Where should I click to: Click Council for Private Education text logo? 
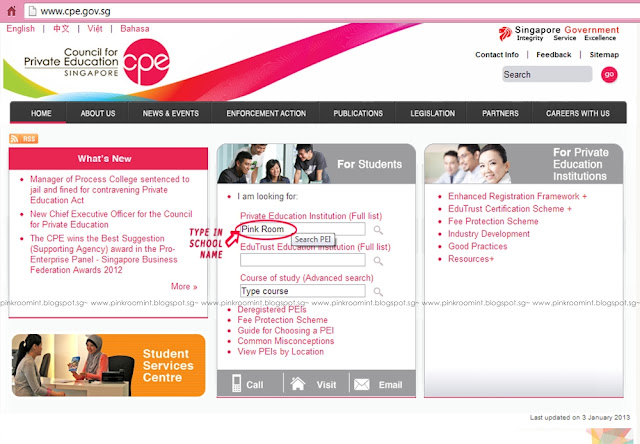tap(71, 62)
